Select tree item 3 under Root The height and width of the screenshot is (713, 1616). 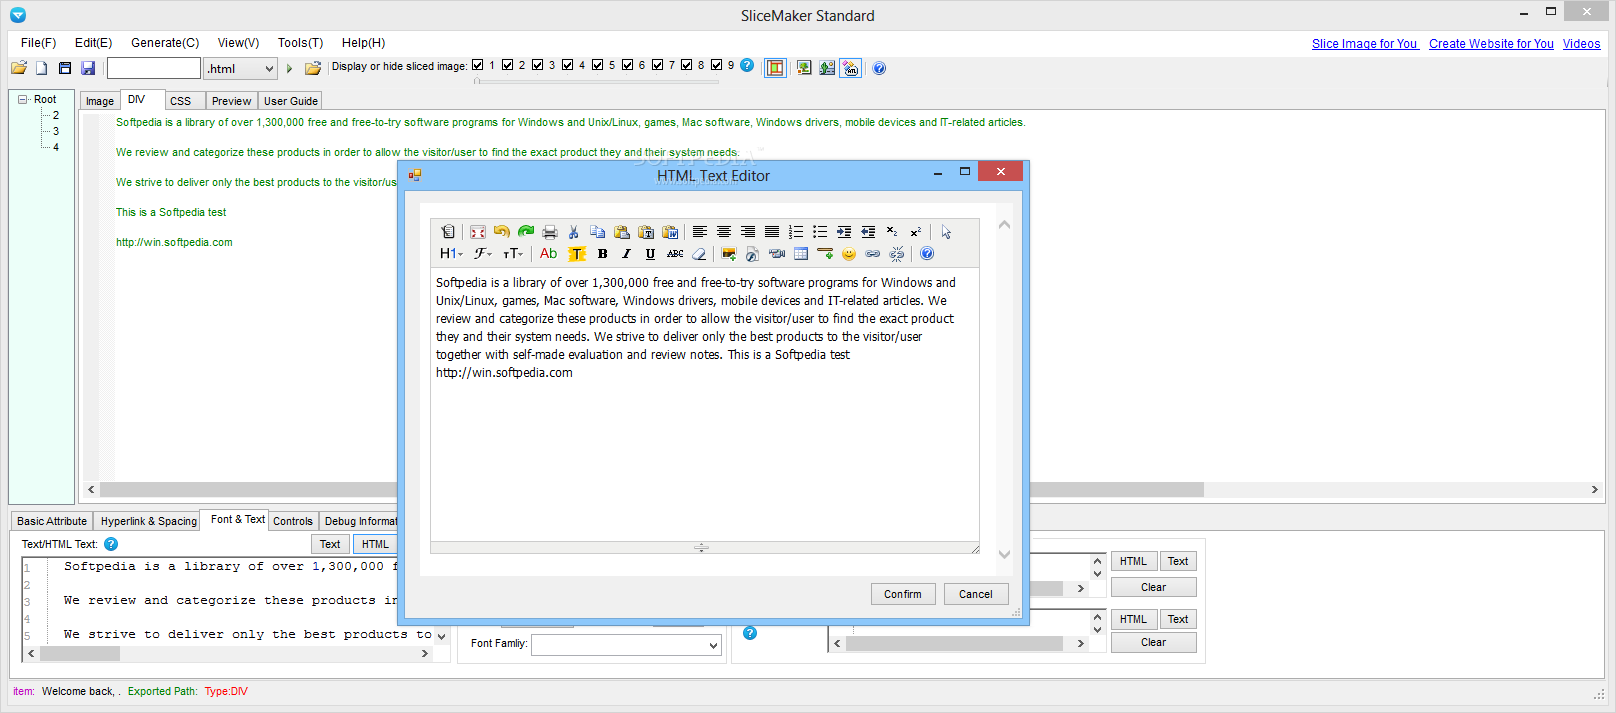pyautogui.click(x=56, y=131)
